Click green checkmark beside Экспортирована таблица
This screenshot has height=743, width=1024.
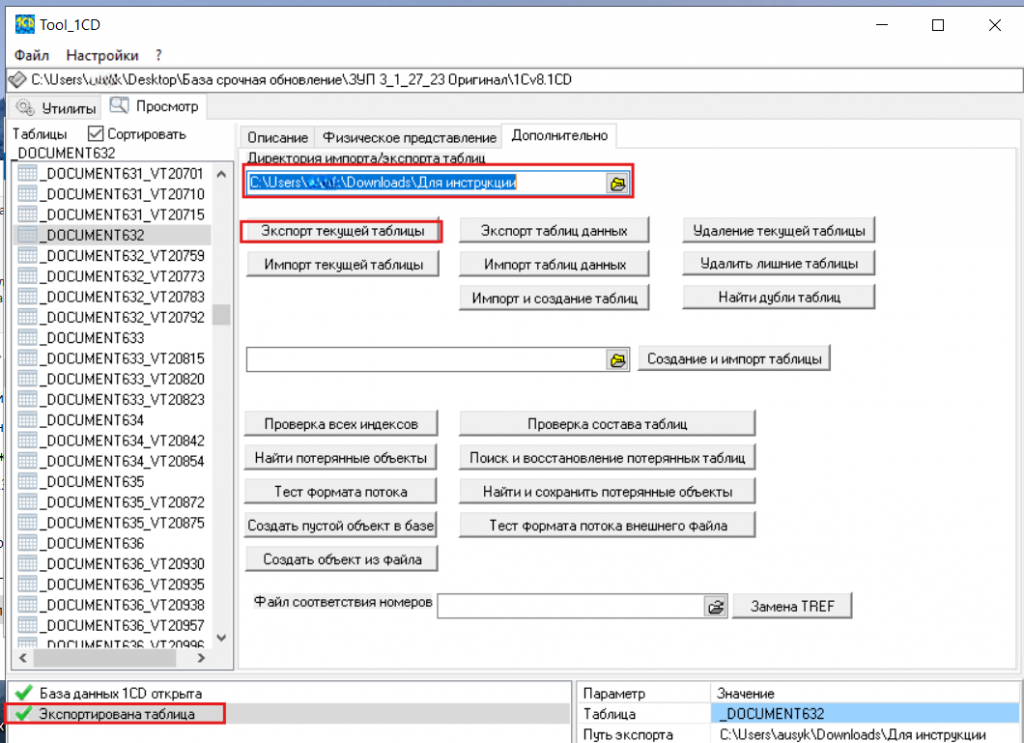(x=24, y=714)
